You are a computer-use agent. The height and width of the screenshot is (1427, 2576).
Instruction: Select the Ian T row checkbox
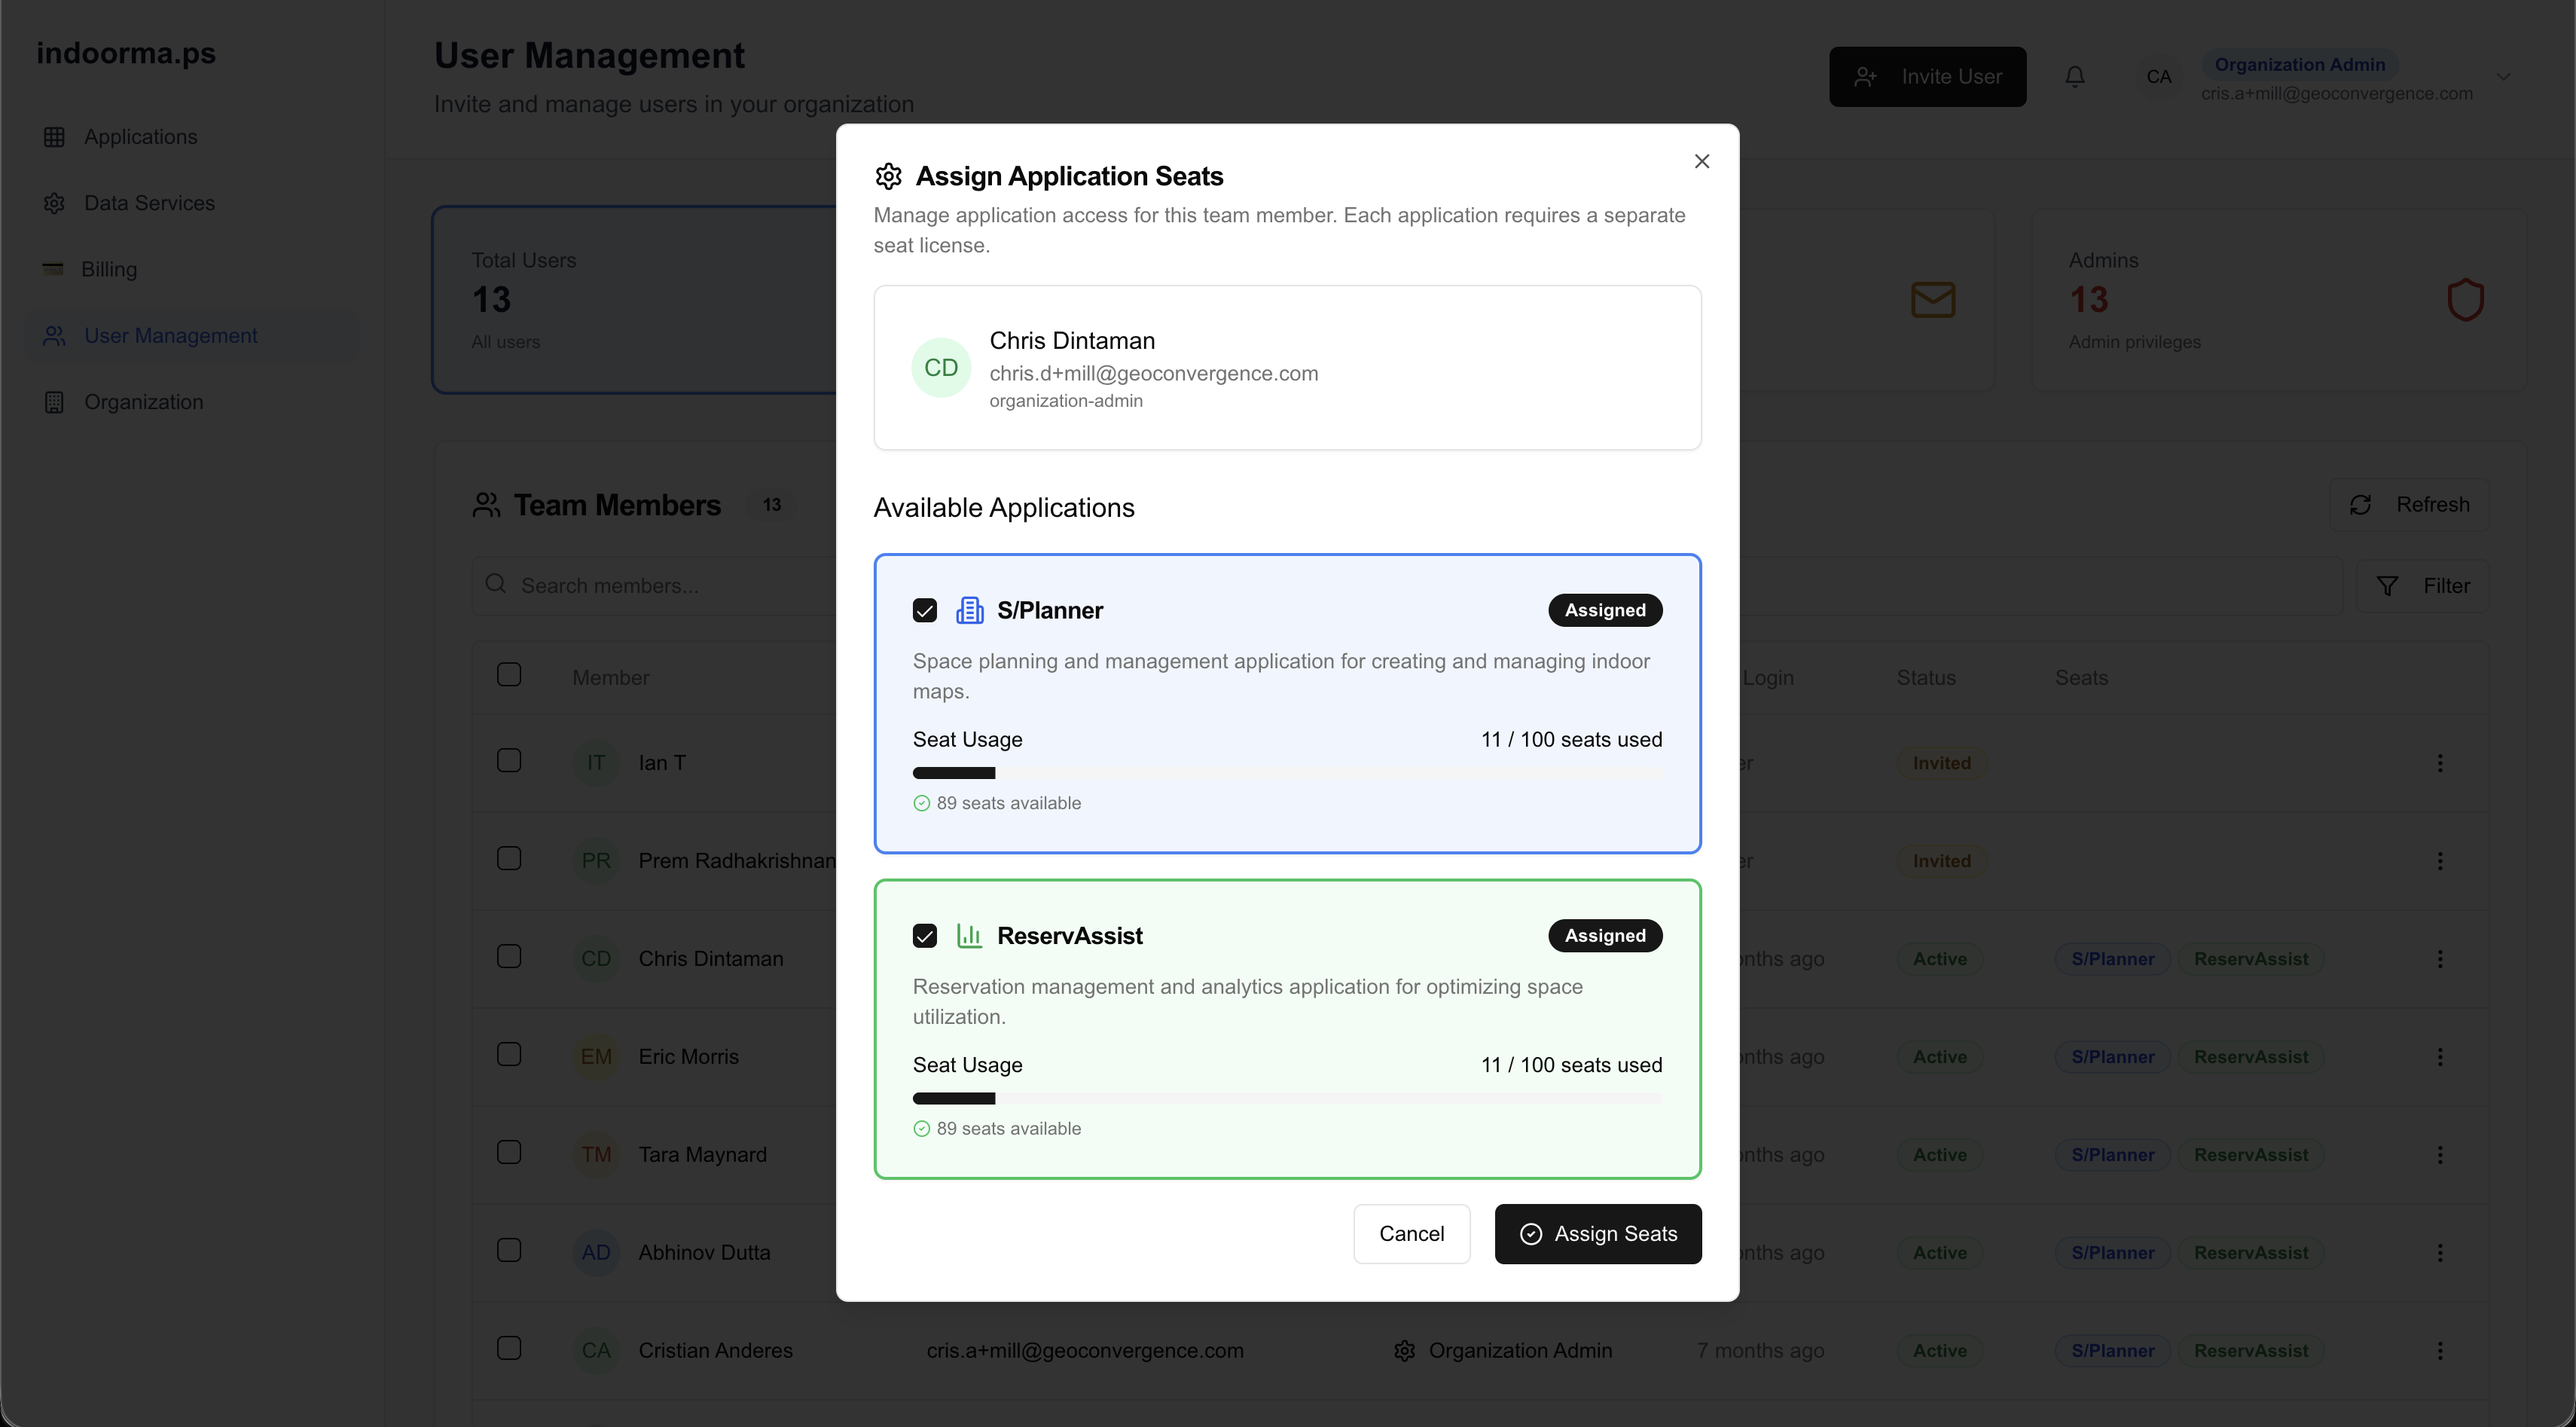tap(509, 761)
